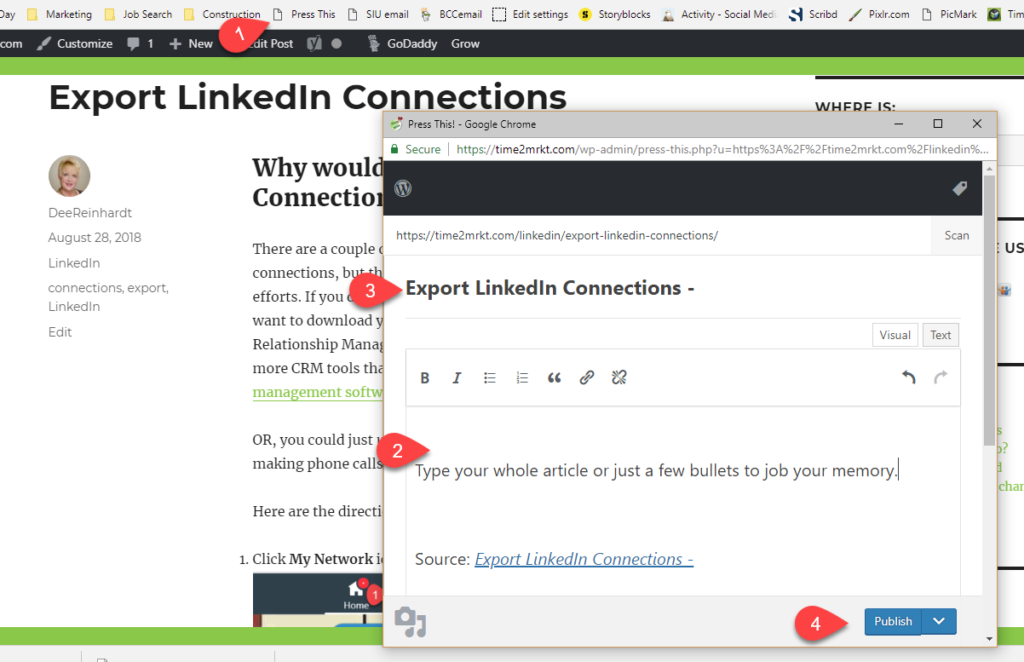Open the comments icon in admin bar
Screen dimensions: 1024x662
point(133,44)
